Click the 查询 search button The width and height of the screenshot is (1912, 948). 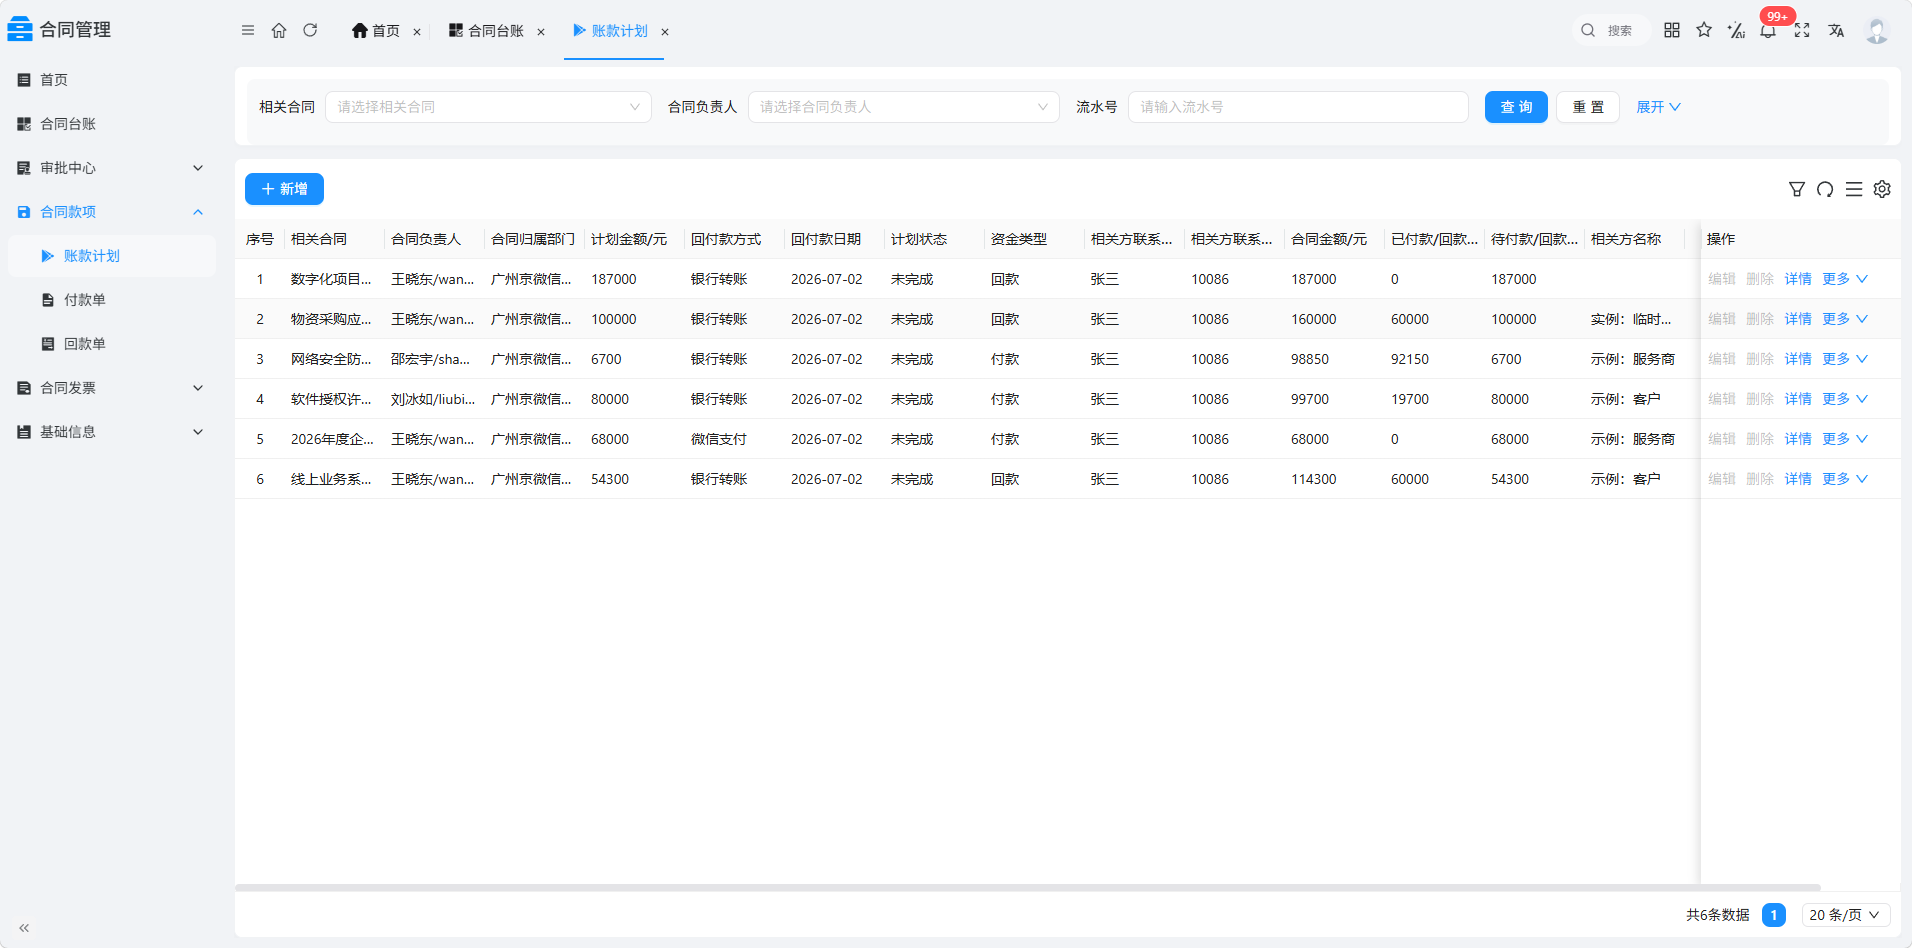(1516, 107)
